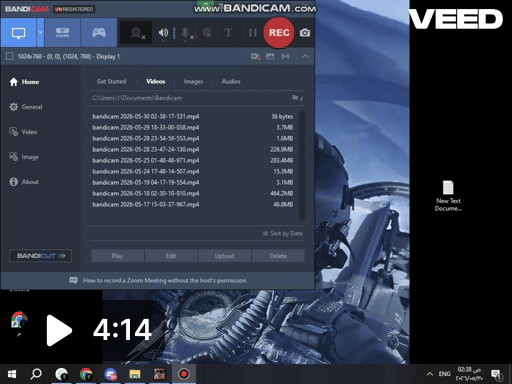Click the Windows Start button in taskbar
Image resolution: width=512 pixels, height=384 pixels.
coord(12,374)
